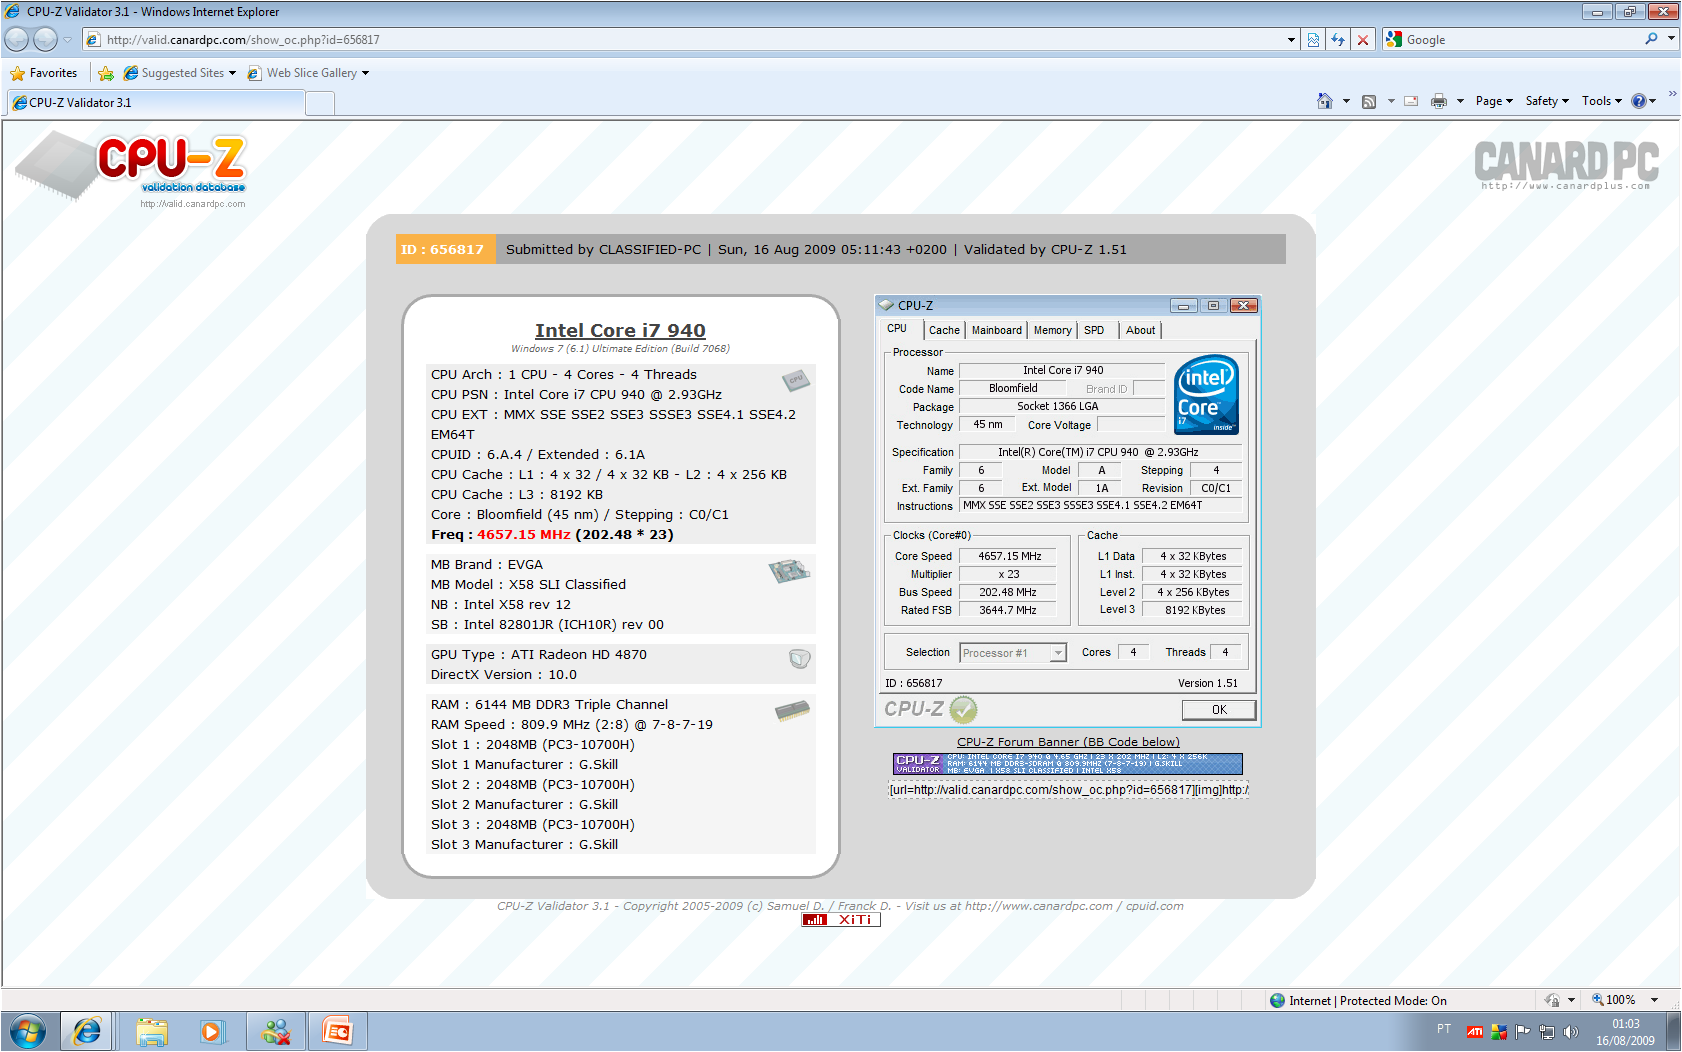Click the red Stop loading icon
This screenshot has height=1052, width=1682.
1362,40
